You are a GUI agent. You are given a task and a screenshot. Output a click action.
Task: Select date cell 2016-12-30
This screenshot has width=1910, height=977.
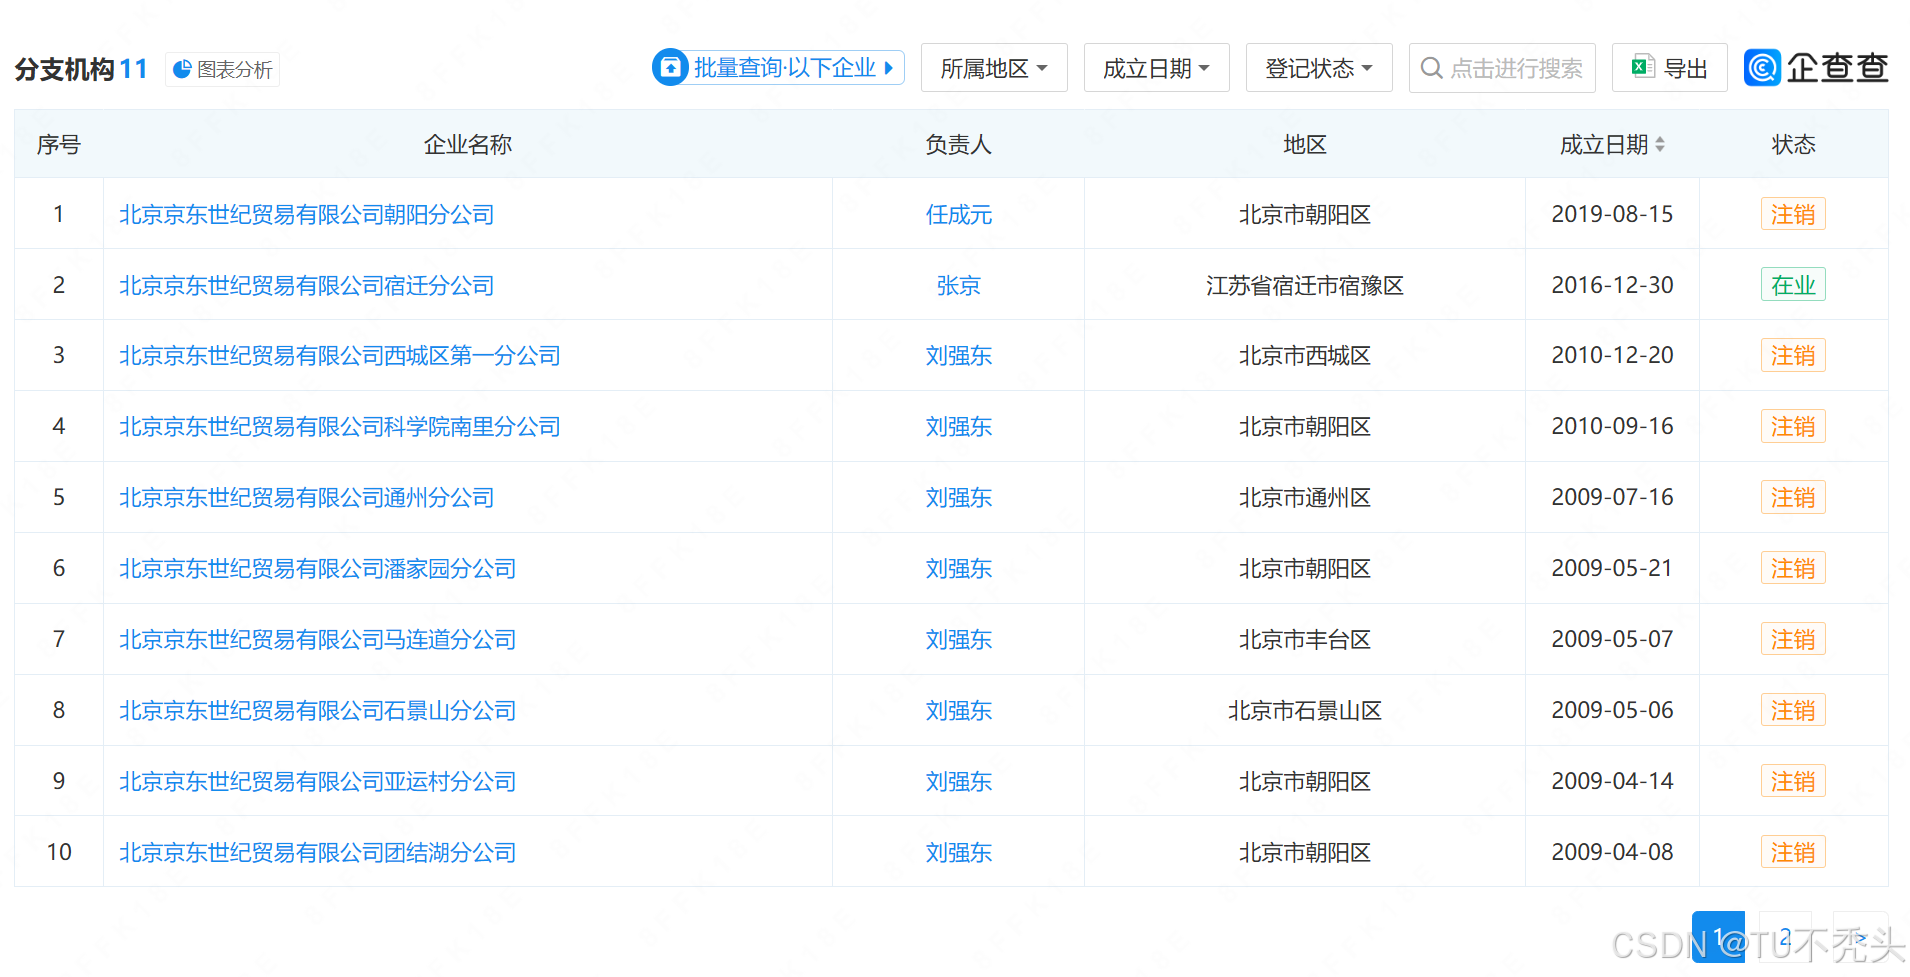click(x=1612, y=285)
